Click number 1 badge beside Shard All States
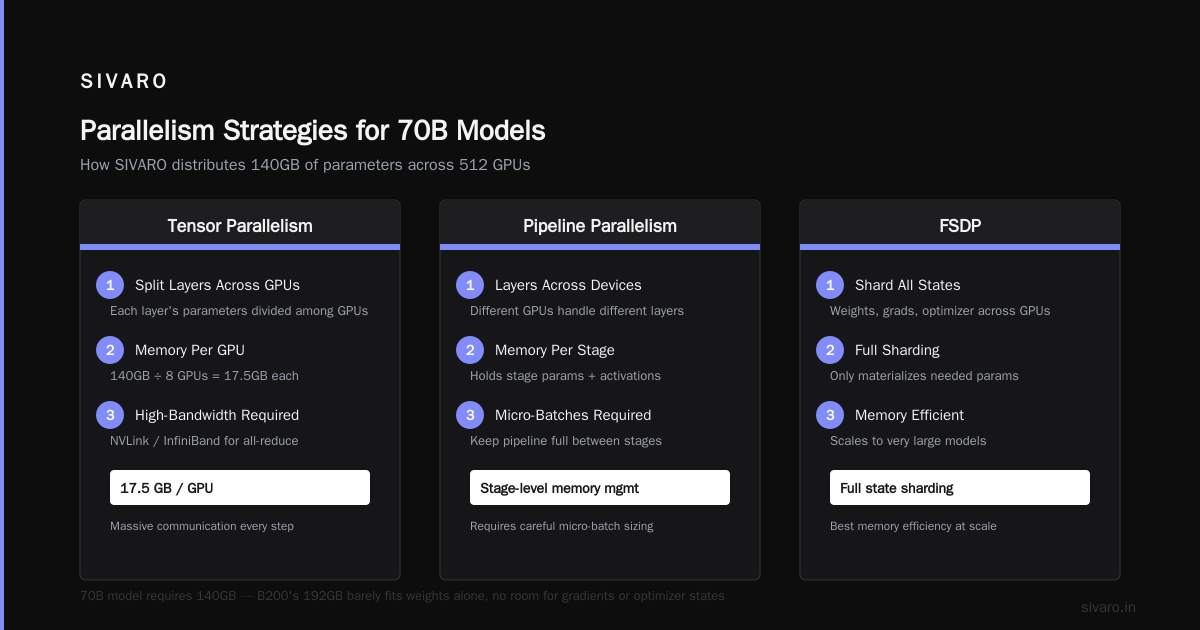Viewport: 1200px width, 630px height. tap(829, 285)
